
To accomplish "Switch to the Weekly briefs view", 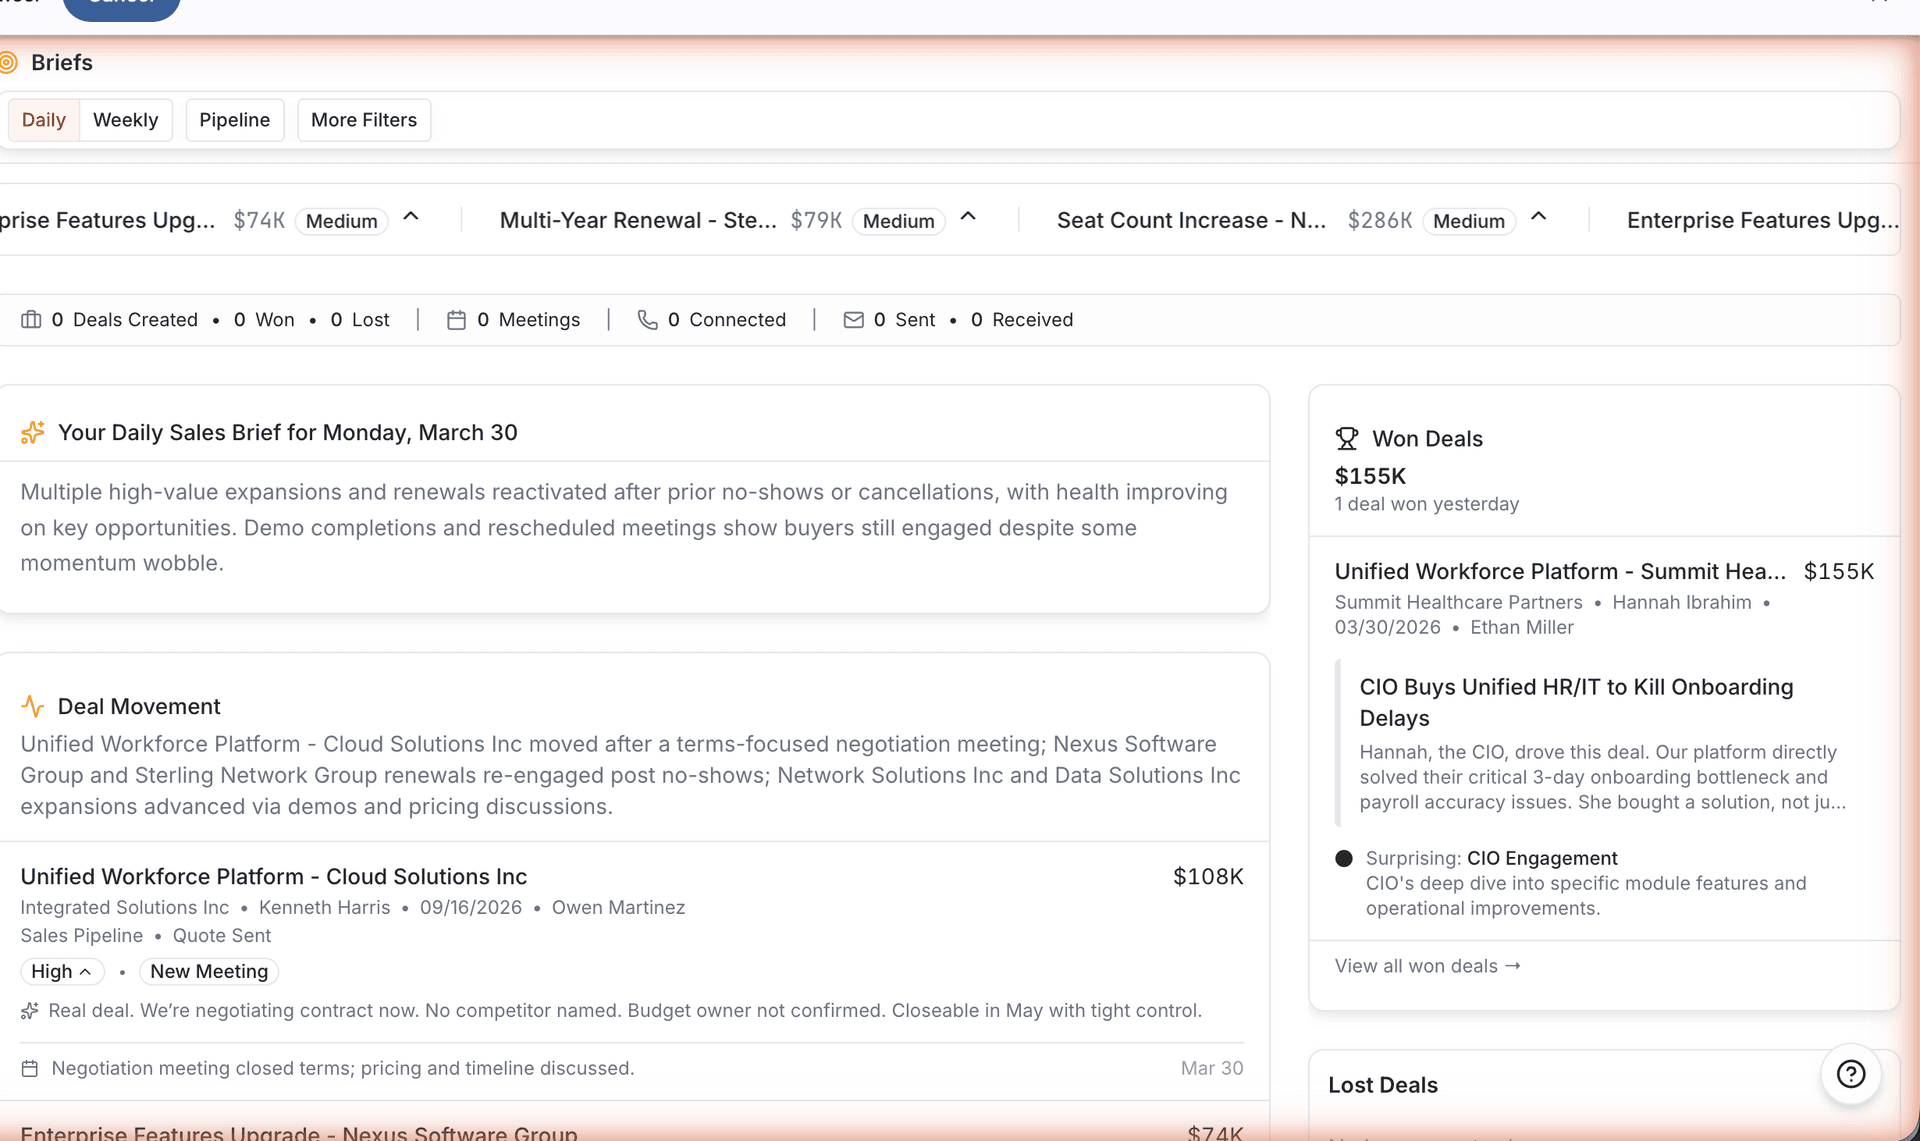I will pyautogui.click(x=125, y=120).
